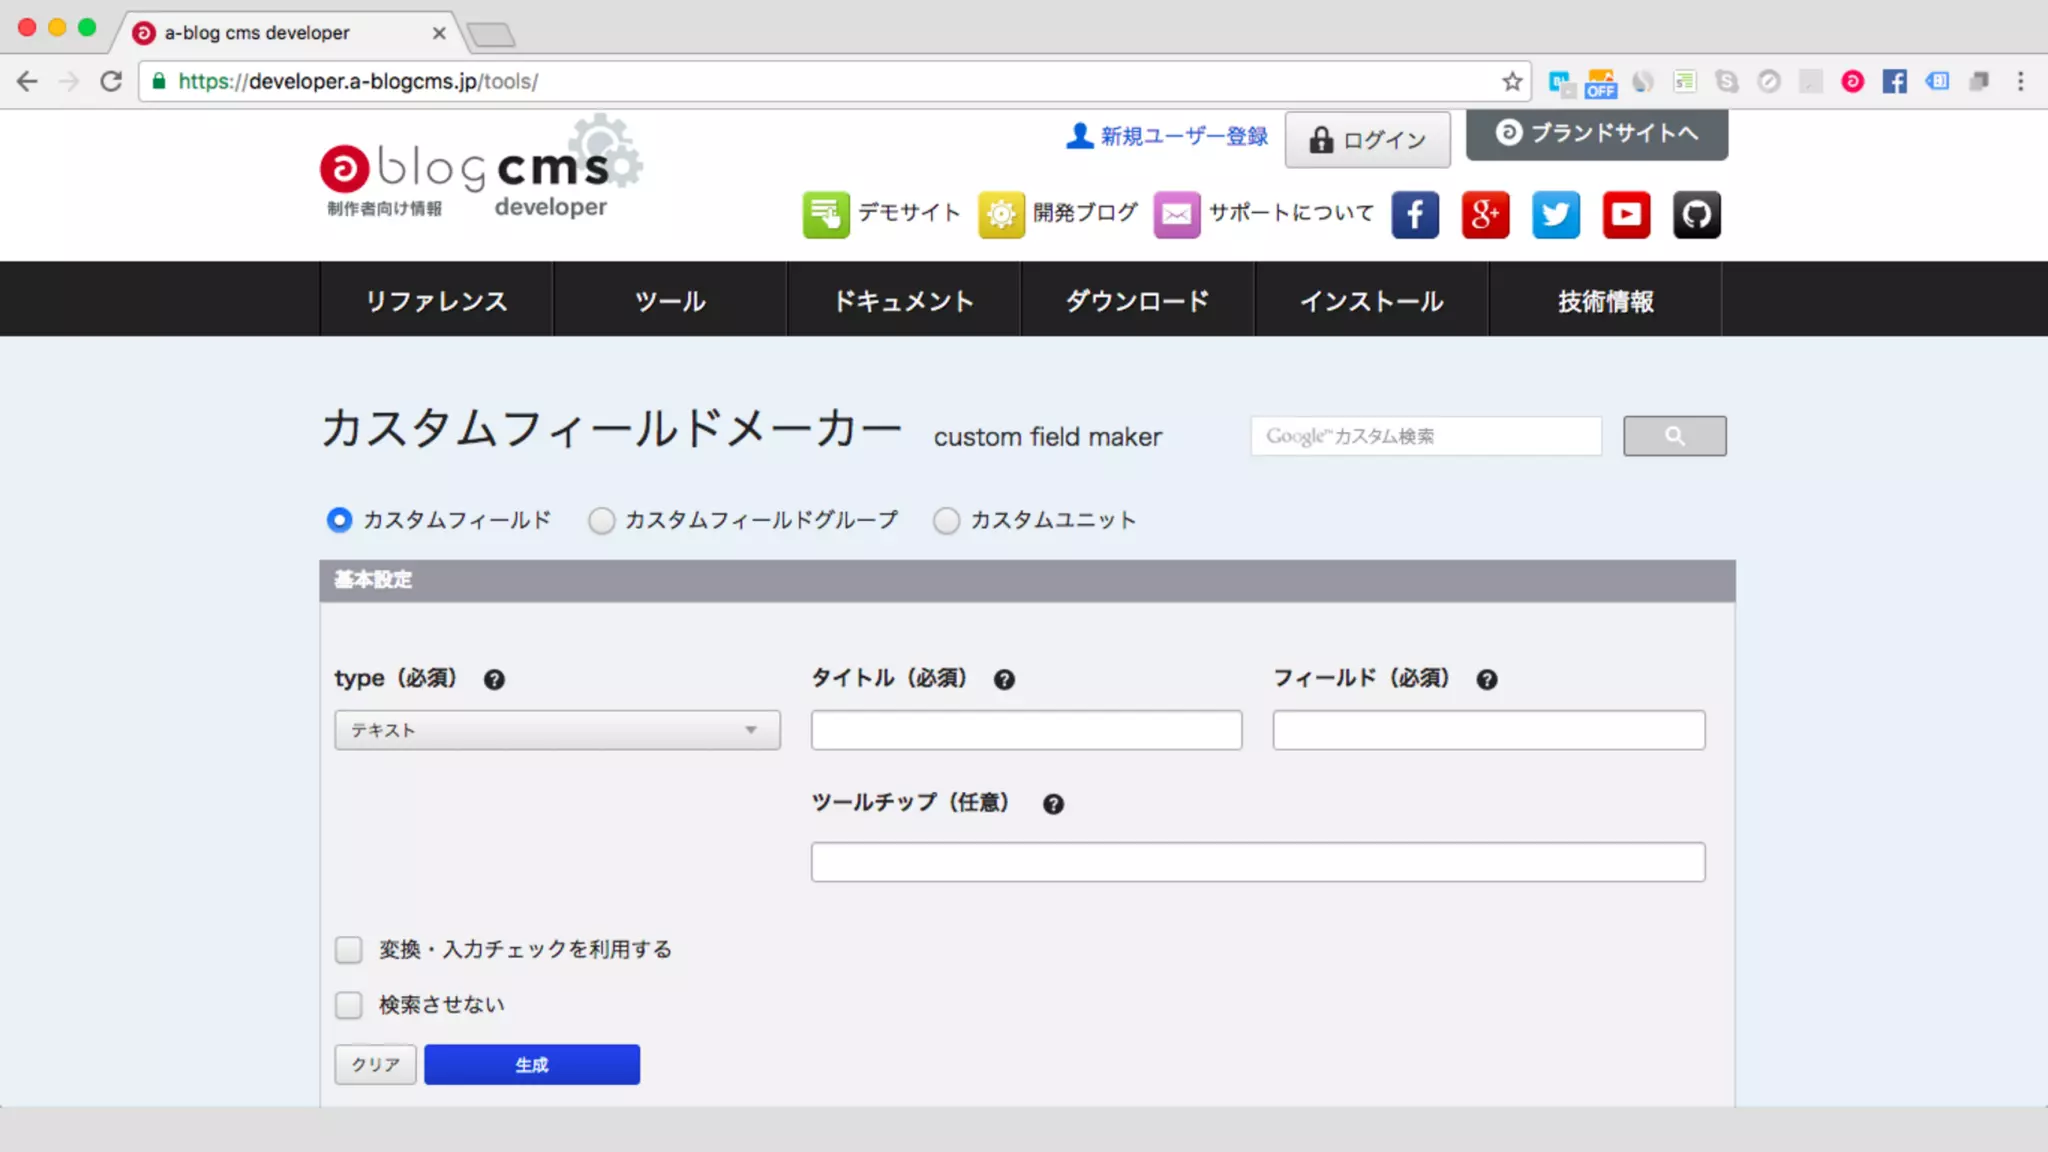Click the magnifier search button
Image resolution: width=2048 pixels, height=1152 pixels.
(x=1674, y=436)
